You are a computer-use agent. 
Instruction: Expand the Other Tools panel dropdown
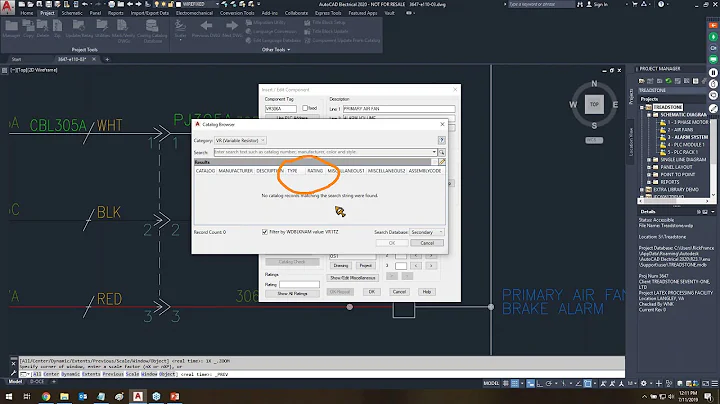pos(276,50)
